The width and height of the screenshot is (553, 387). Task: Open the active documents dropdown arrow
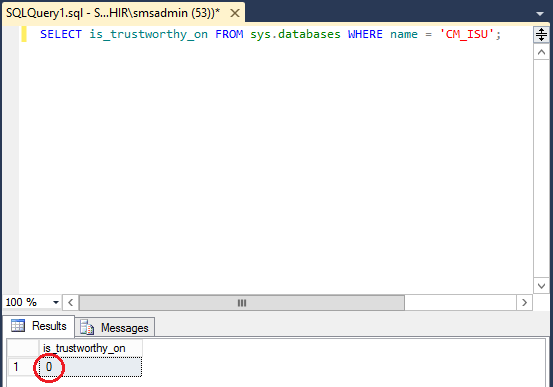pyautogui.click(x=540, y=14)
